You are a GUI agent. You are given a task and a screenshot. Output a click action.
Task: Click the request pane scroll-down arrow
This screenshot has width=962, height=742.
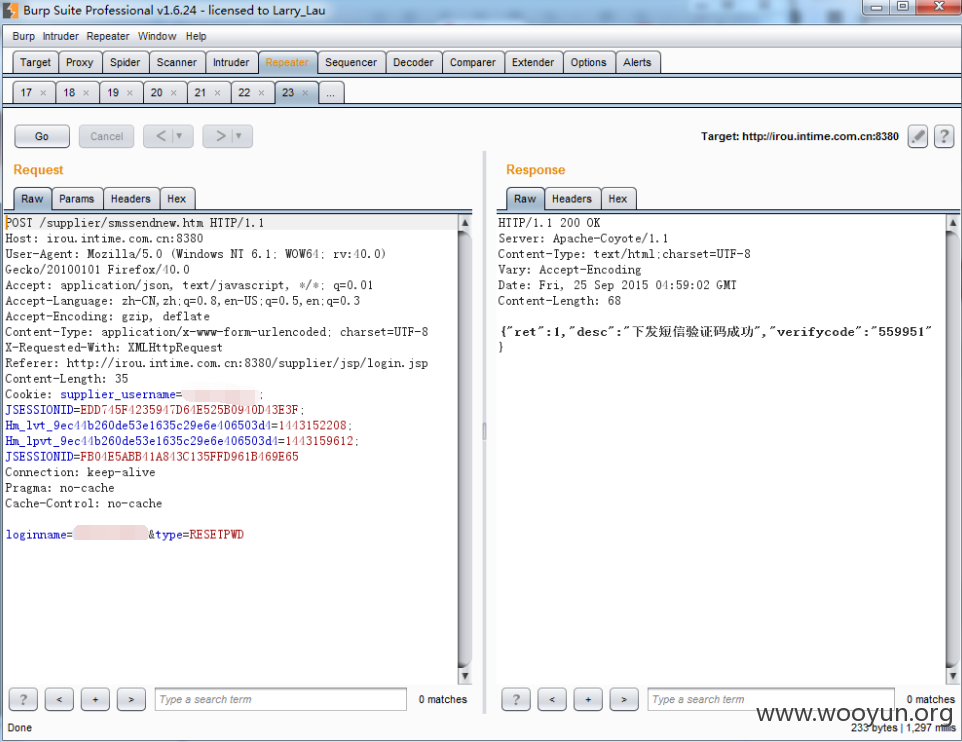click(465, 676)
